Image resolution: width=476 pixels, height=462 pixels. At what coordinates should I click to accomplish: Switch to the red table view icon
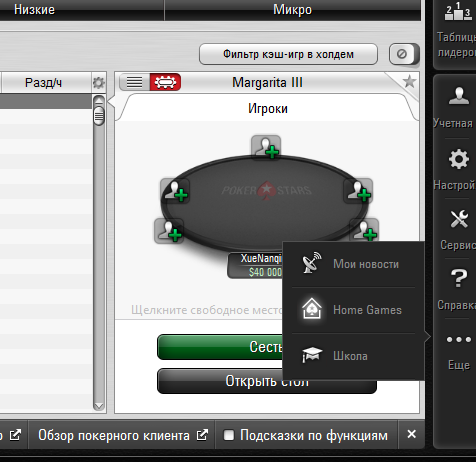(165, 82)
